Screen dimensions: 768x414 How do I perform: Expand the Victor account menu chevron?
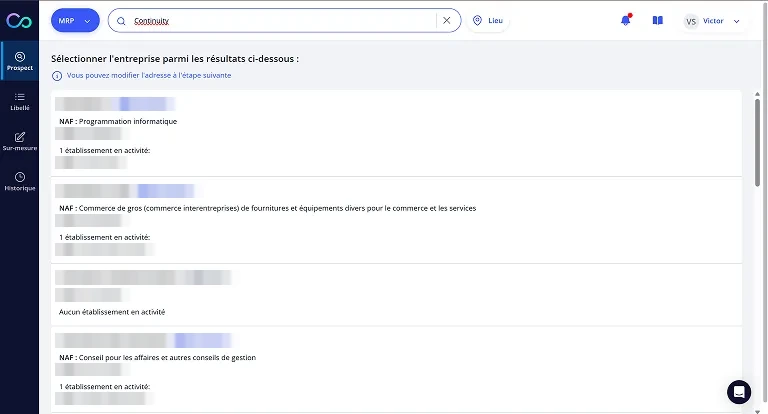pos(736,21)
